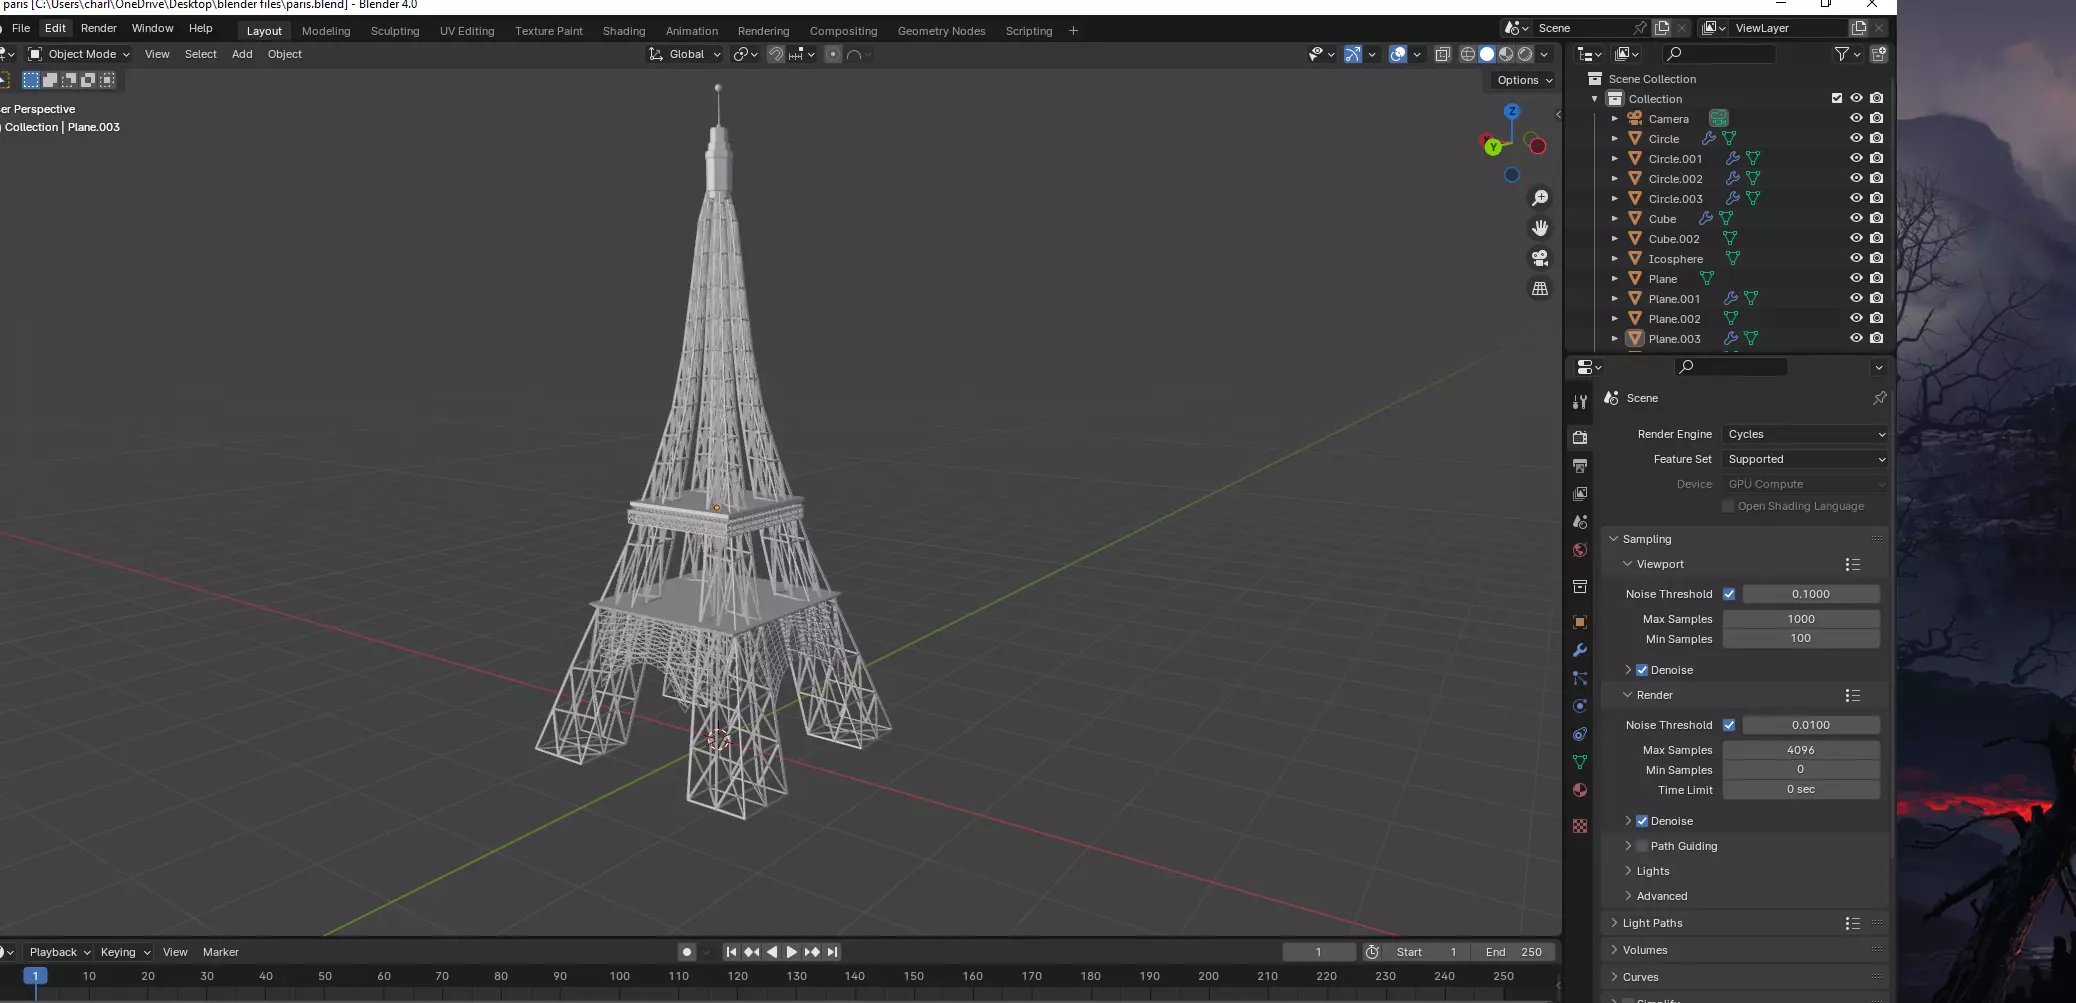This screenshot has height=1003, width=2076.
Task: Toggle X-ray mode in viewport header
Action: pyautogui.click(x=1442, y=54)
